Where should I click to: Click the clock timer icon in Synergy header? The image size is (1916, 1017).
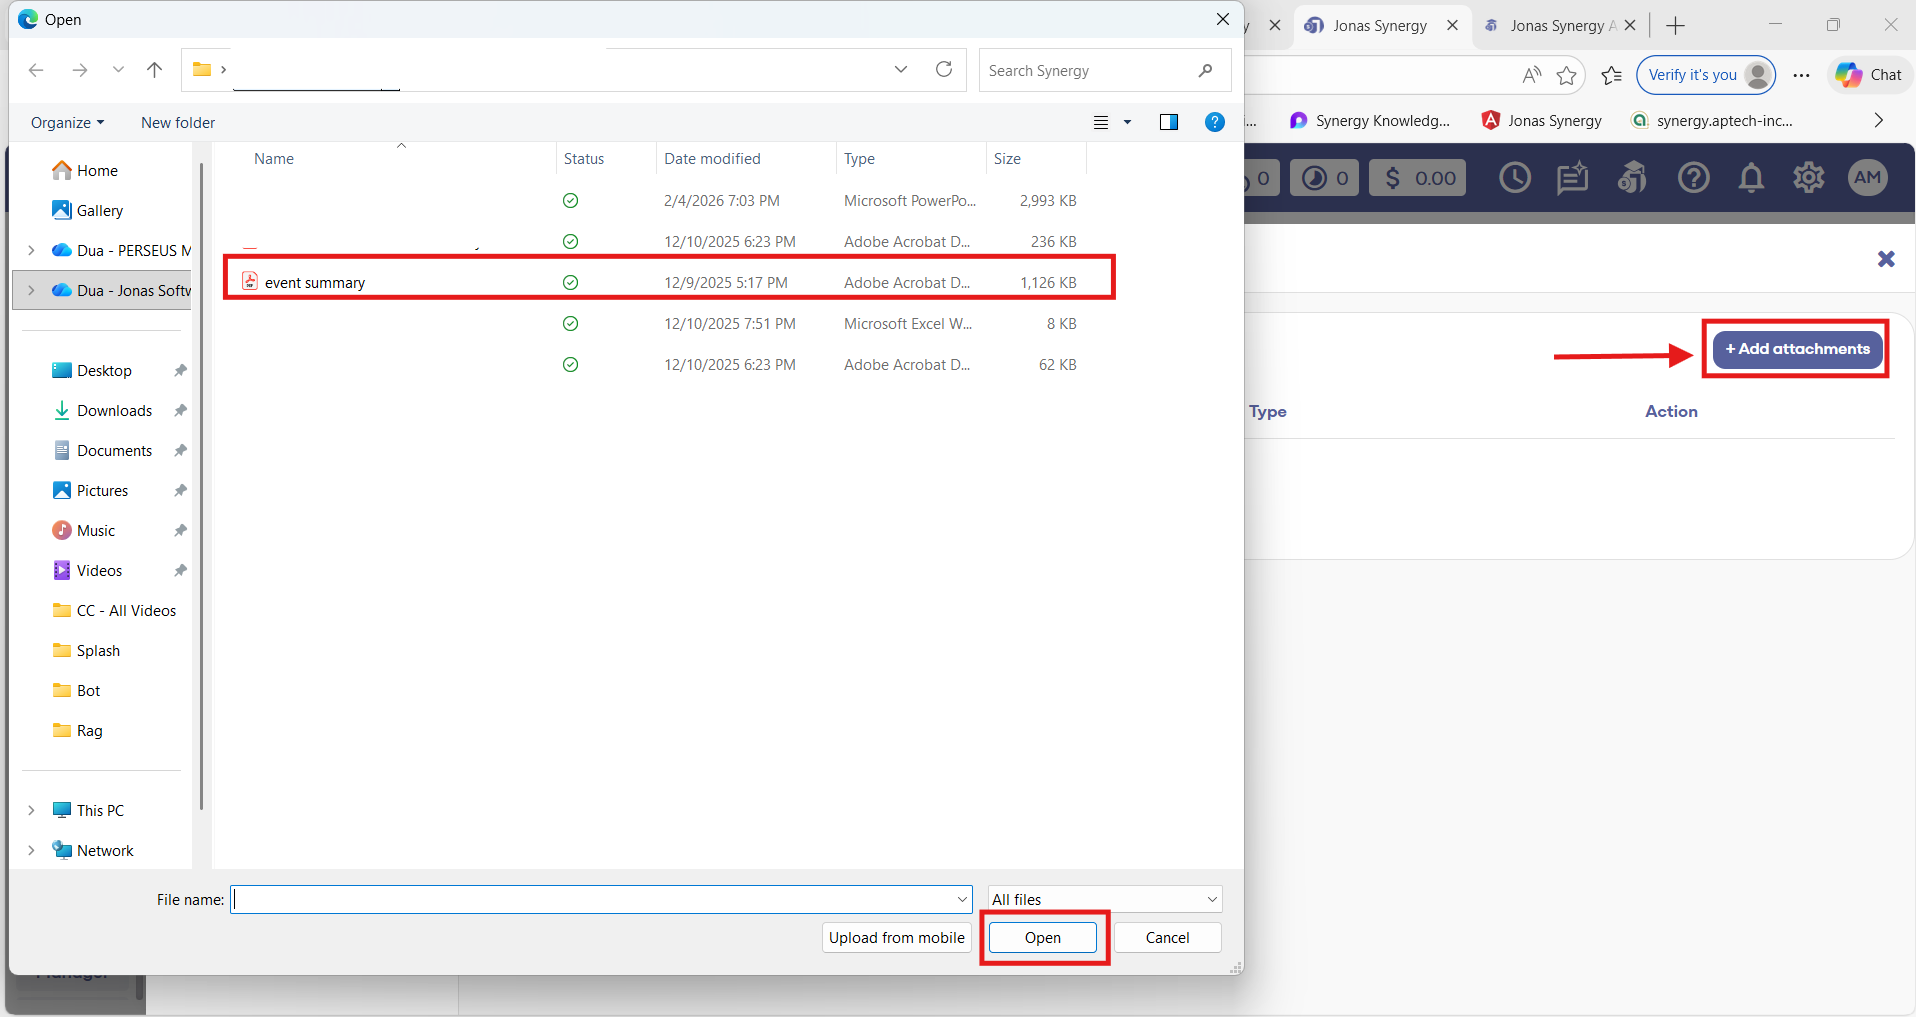pos(1514,178)
